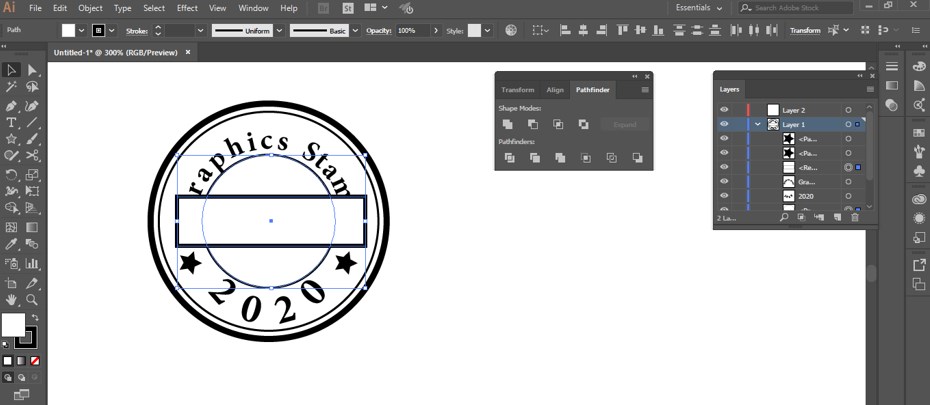Select the Direct Selection tool
Screen dimensions: 930x405
[x=32, y=70]
